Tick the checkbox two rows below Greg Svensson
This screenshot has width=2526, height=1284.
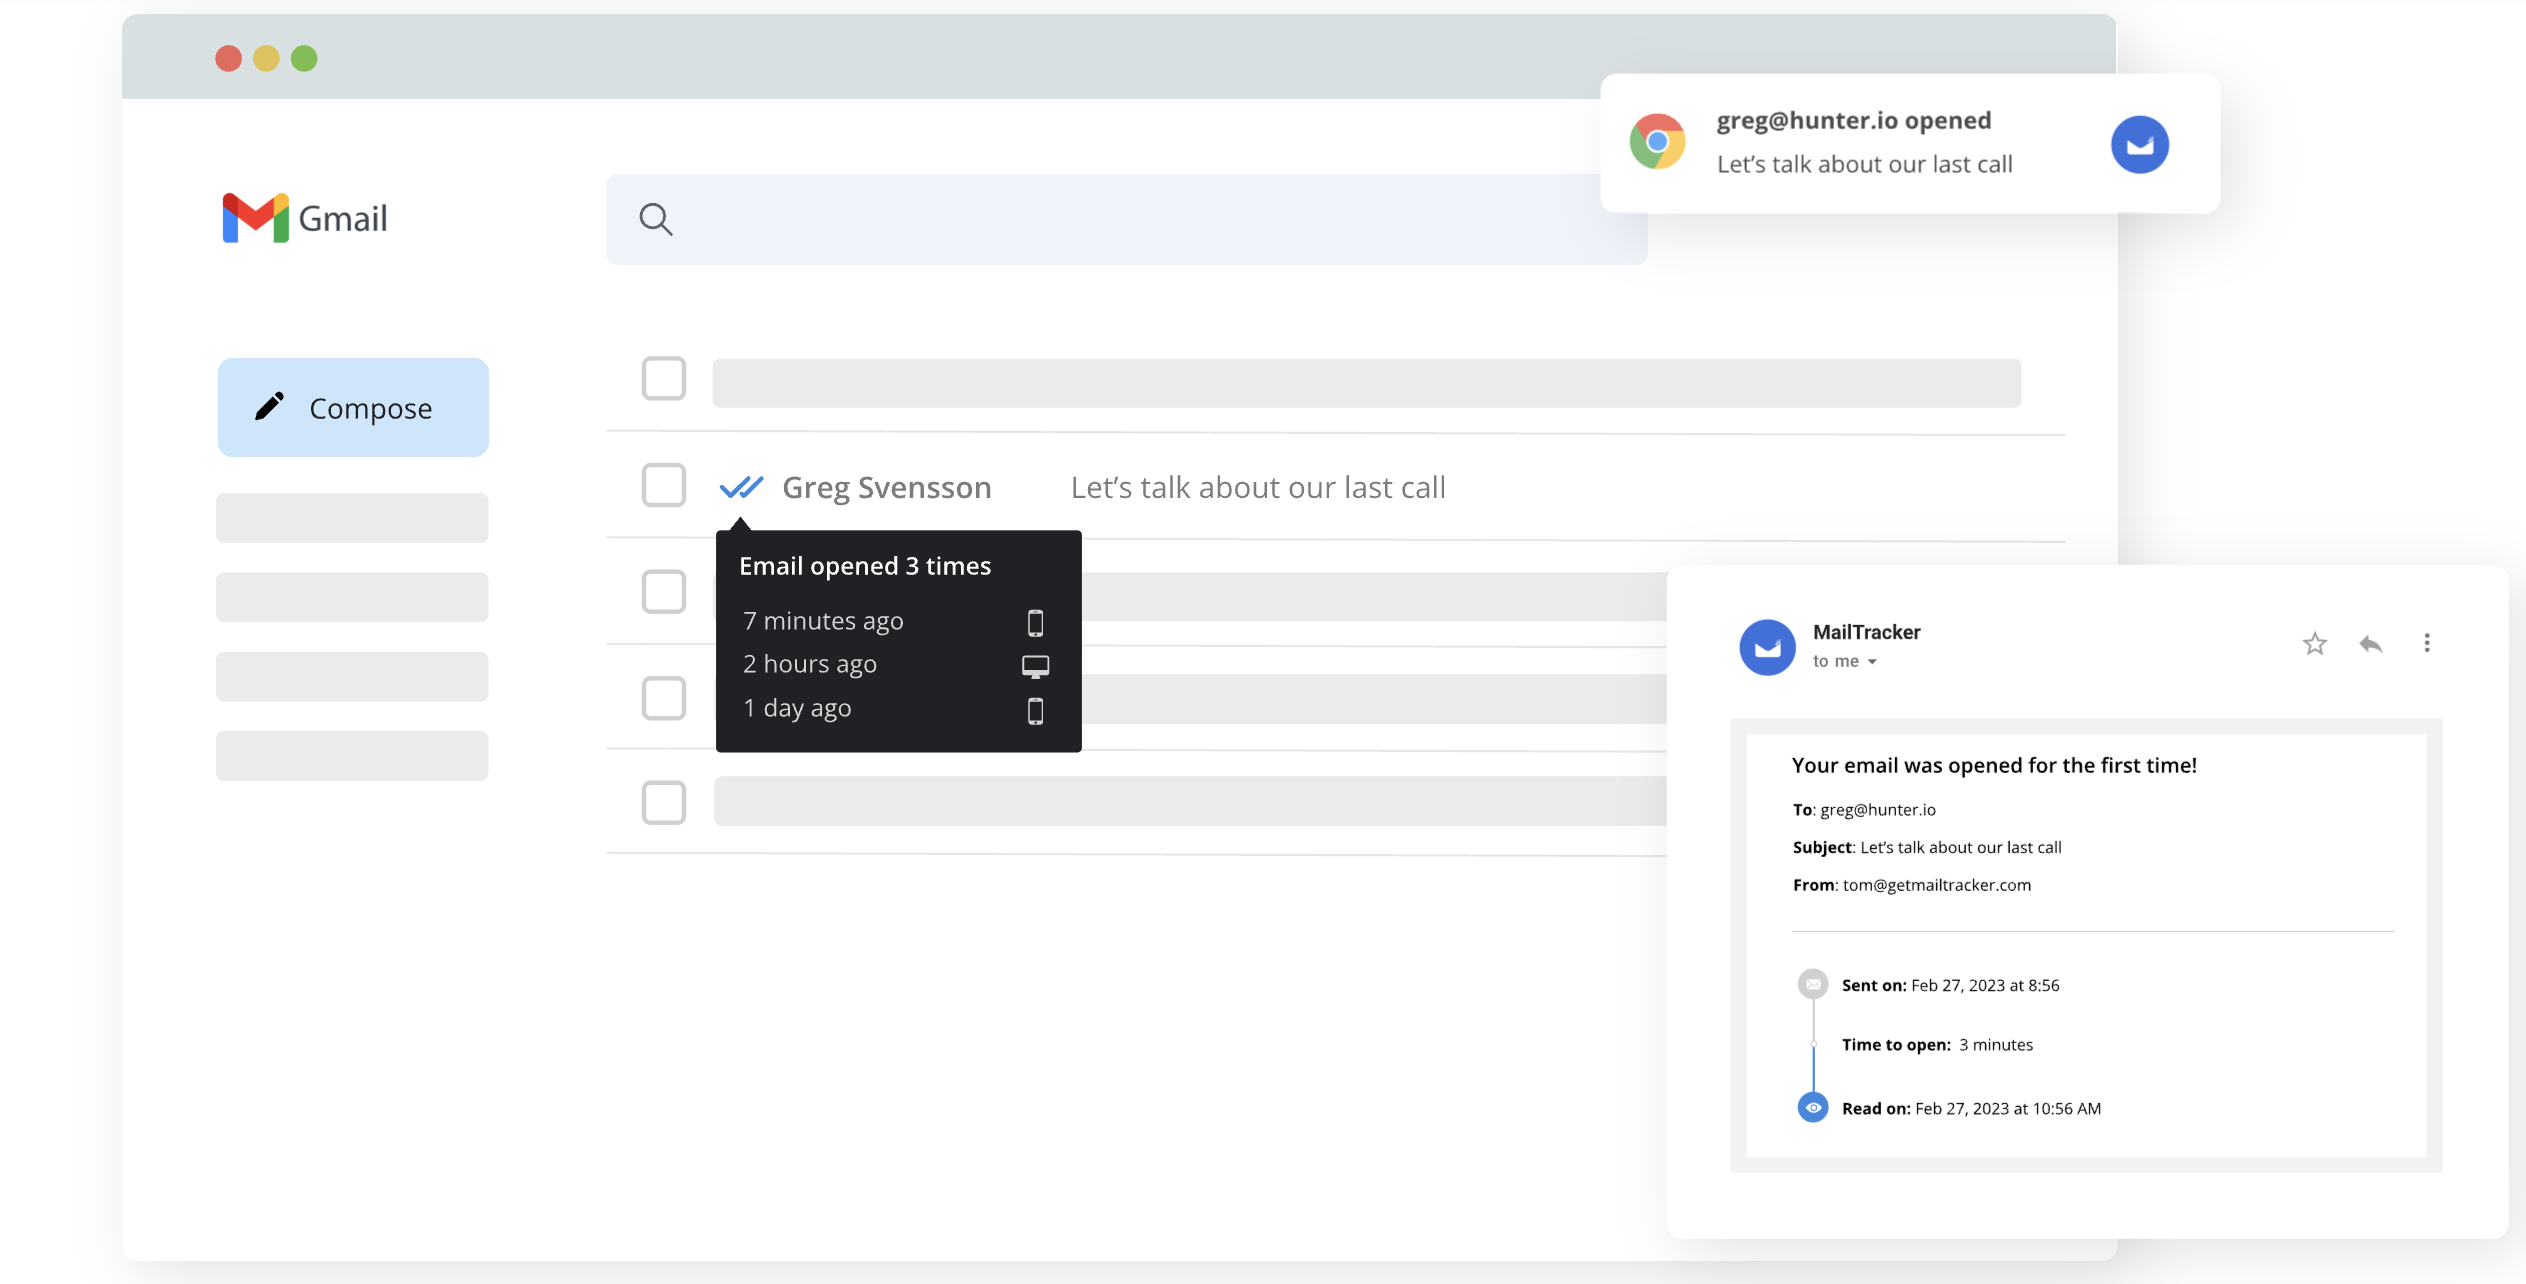pyautogui.click(x=663, y=698)
